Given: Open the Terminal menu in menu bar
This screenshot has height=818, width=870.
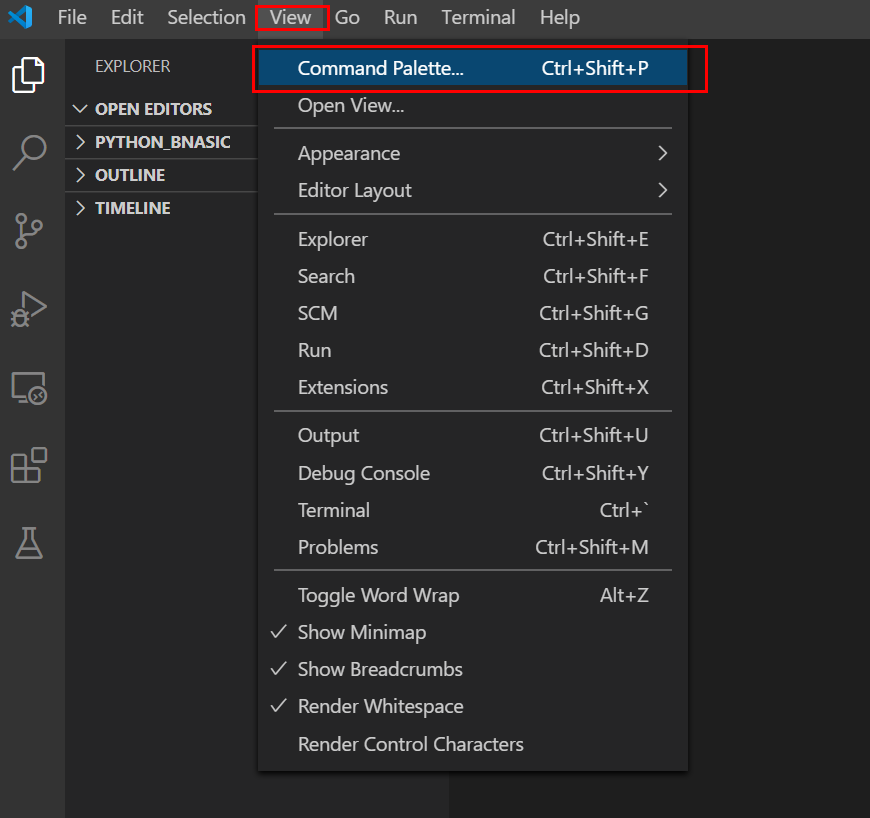Looking at the screenshot, I should pyautogui.click(x=478, y=17).
